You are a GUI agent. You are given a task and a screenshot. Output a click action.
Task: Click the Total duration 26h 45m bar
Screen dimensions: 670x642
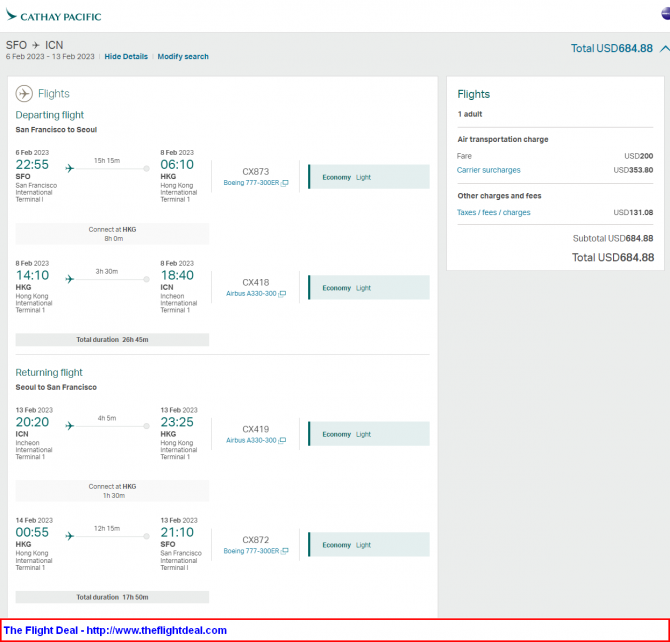coord(112,340)
